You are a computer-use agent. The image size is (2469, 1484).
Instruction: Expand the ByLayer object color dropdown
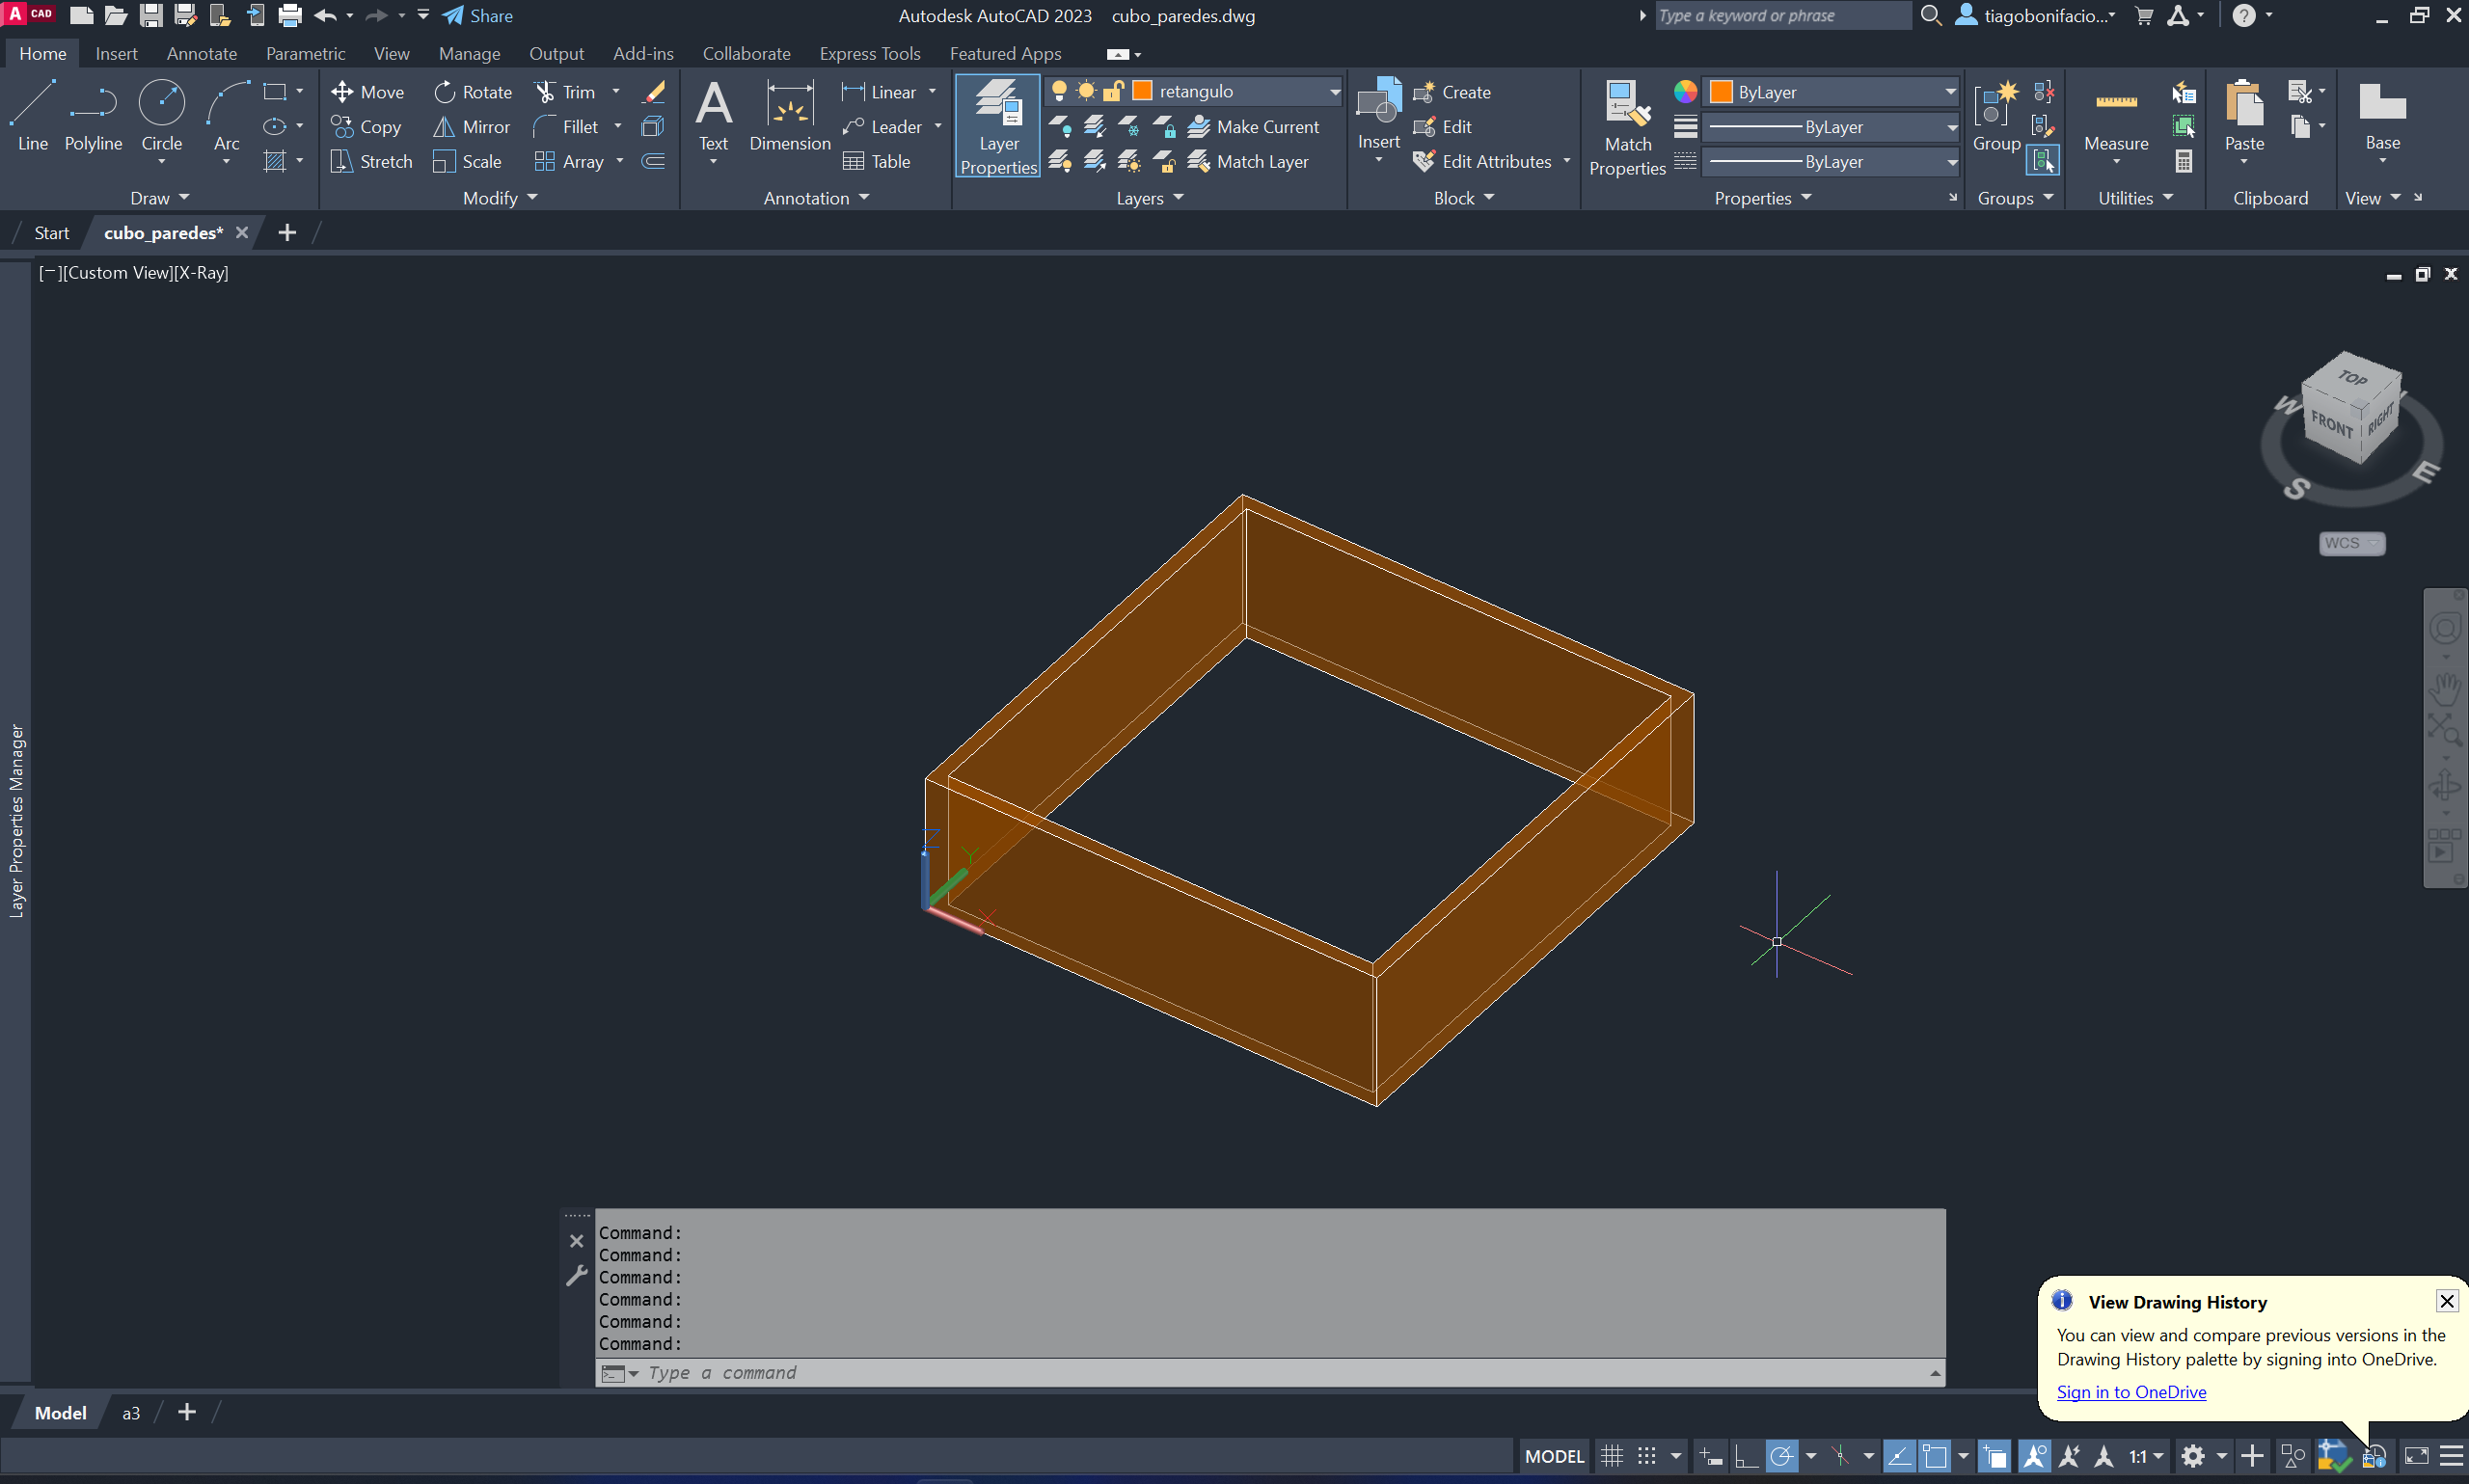click(1949, 92)
